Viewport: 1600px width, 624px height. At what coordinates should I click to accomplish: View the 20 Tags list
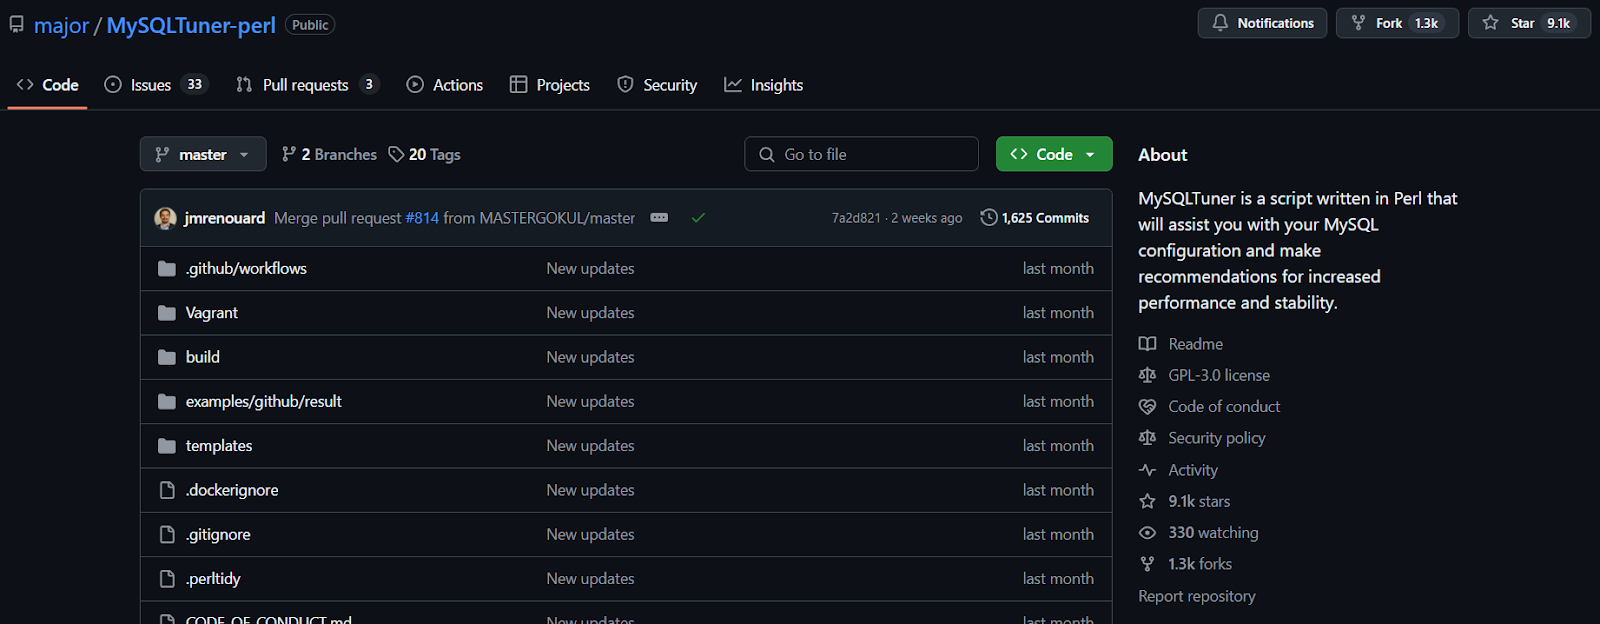[425, 155]
